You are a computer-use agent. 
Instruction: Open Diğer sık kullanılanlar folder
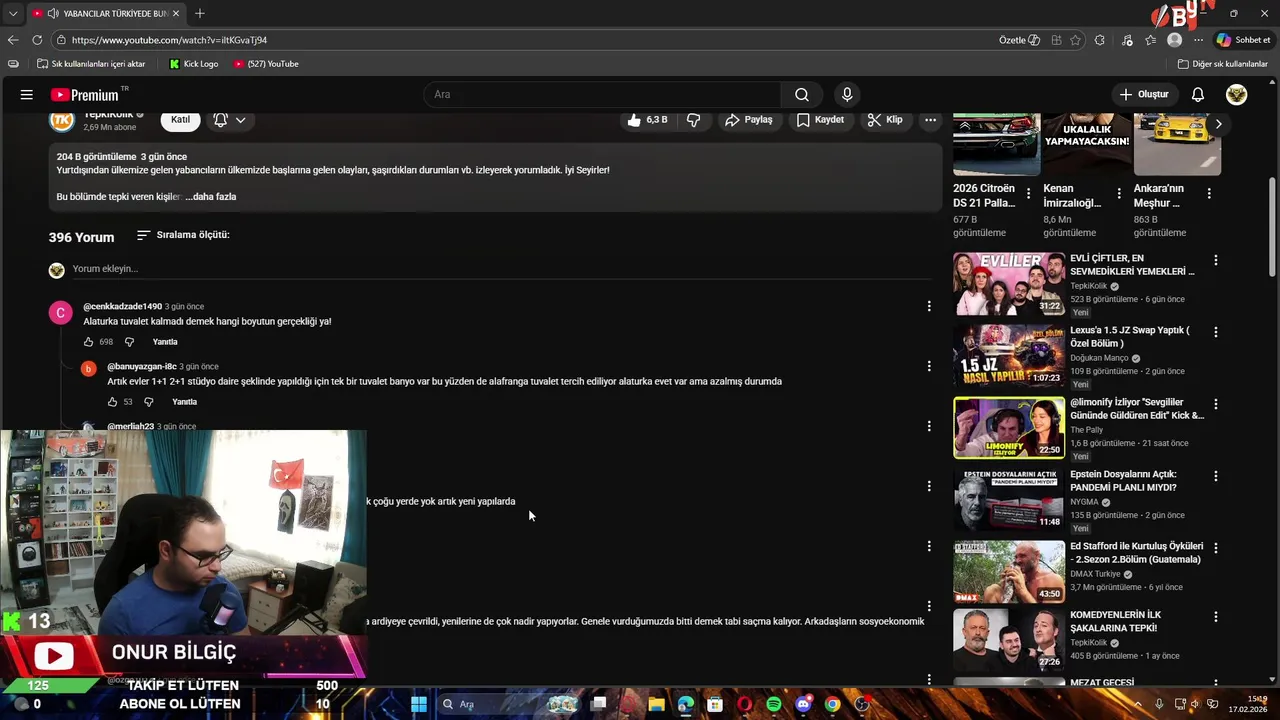(1223, 64)
